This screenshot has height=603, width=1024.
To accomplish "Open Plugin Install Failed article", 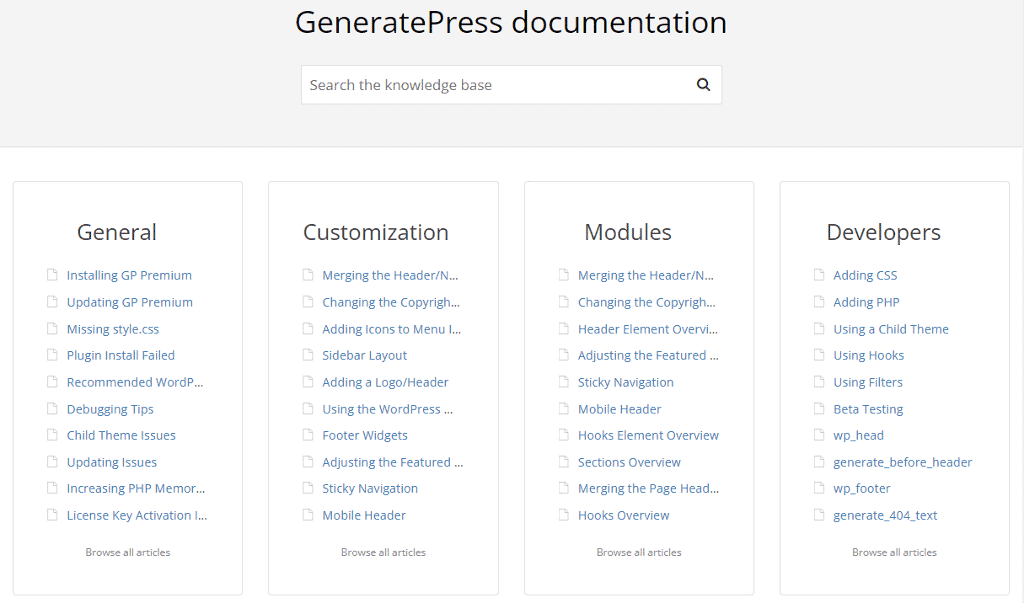I will pyautogui.click(x=120, y=355).
